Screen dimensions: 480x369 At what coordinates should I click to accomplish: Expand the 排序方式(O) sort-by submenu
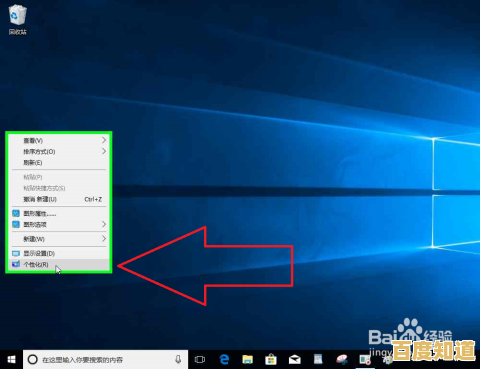pyautogui.click(x=59, y=152)
